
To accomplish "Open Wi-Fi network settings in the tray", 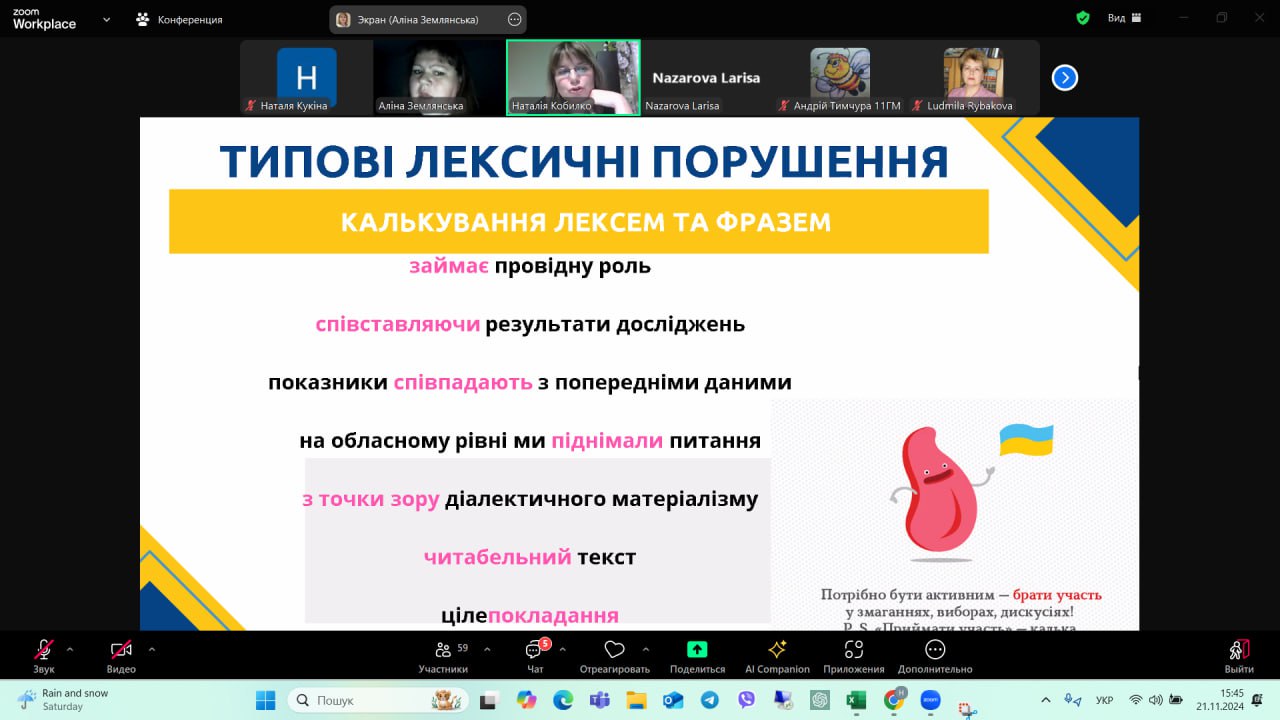I will click(1135, 700).
